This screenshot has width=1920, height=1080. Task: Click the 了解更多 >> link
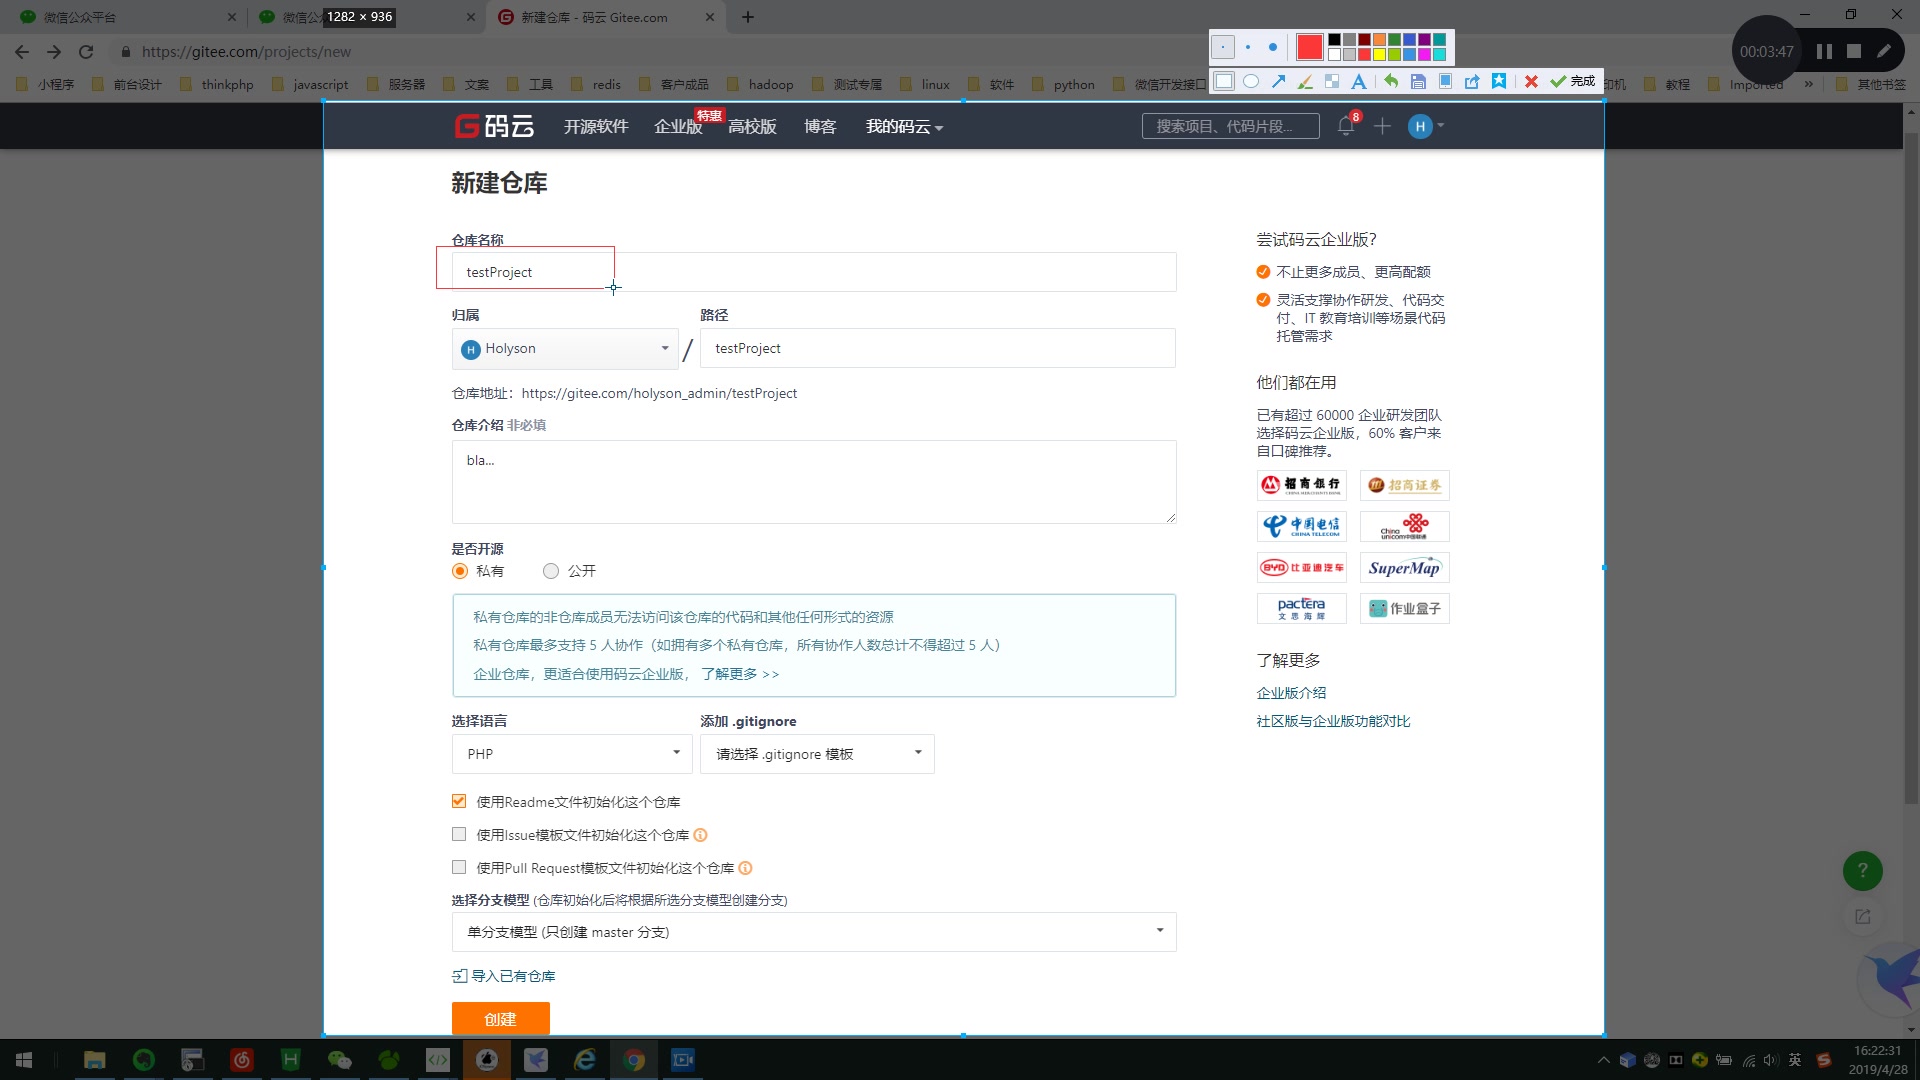pyautogui.click(x=740, y=674)
